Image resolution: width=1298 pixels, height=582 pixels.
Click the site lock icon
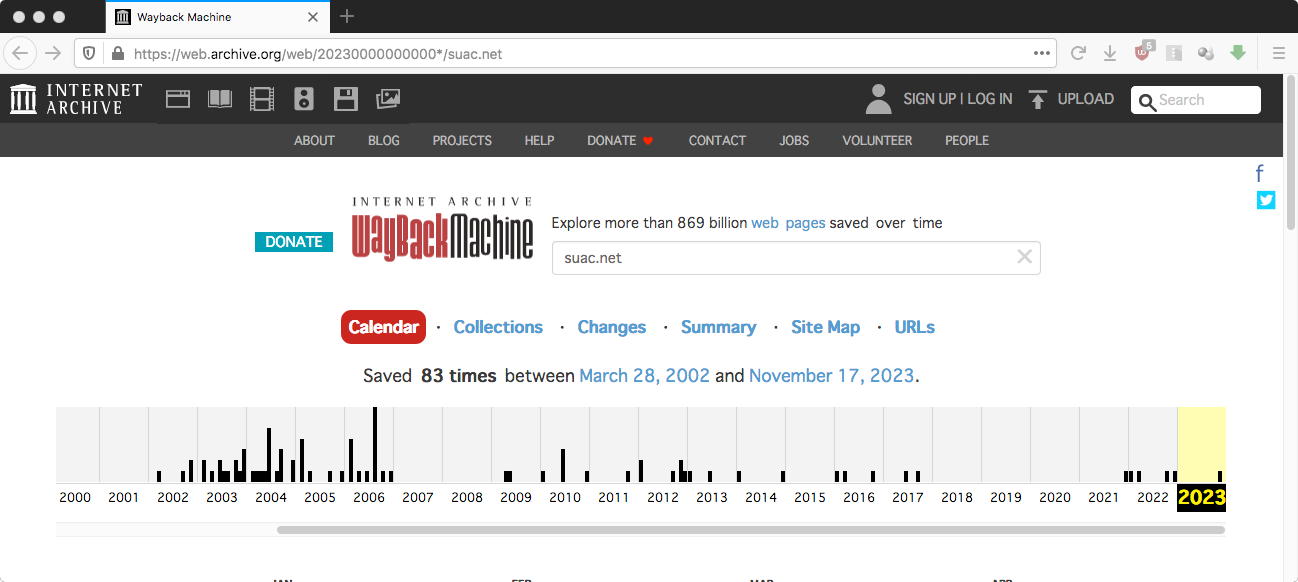[118, 53]
